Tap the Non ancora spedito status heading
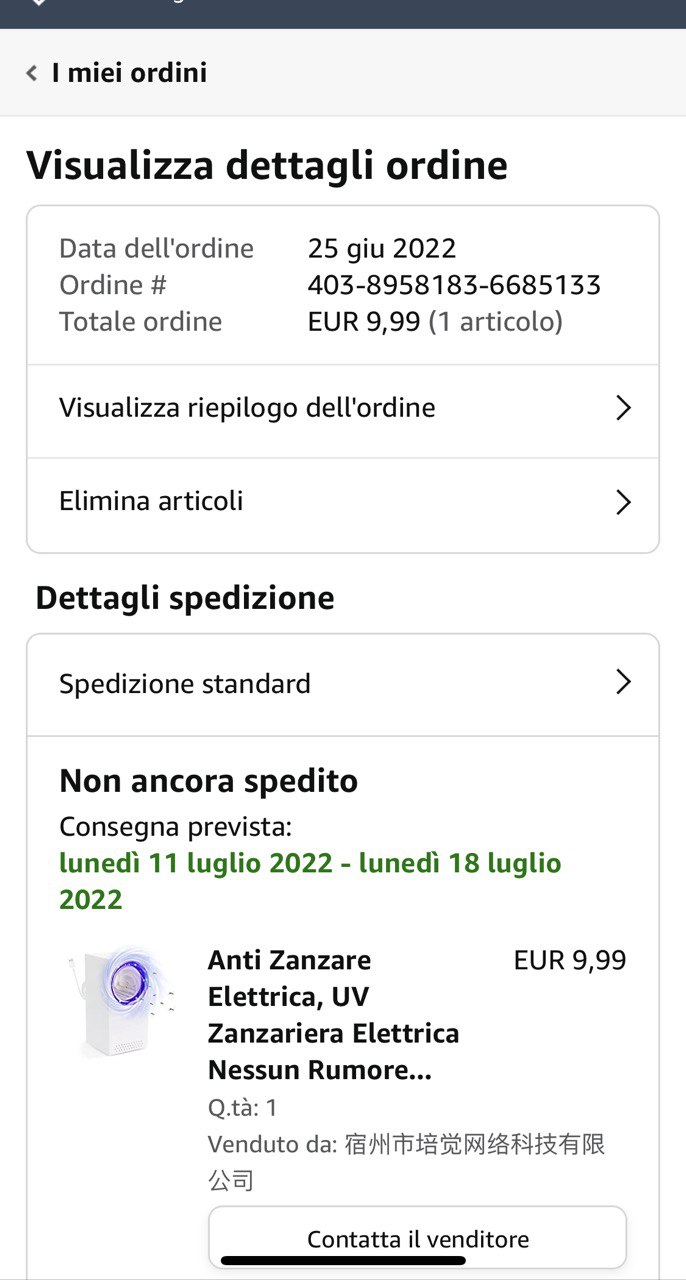The height and width of the screenshot is (1280, 686). pyautogui.click(x=208, y=781)
